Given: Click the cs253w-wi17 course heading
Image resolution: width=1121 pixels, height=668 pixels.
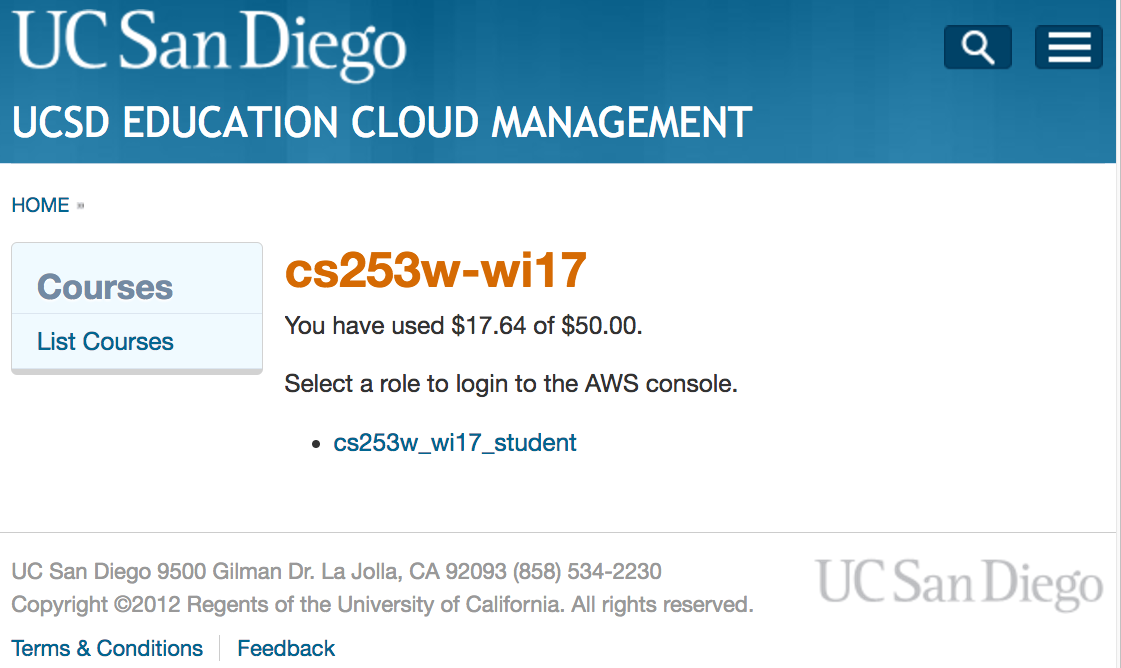Looking at the screenshot, I should tap(436, 270).
